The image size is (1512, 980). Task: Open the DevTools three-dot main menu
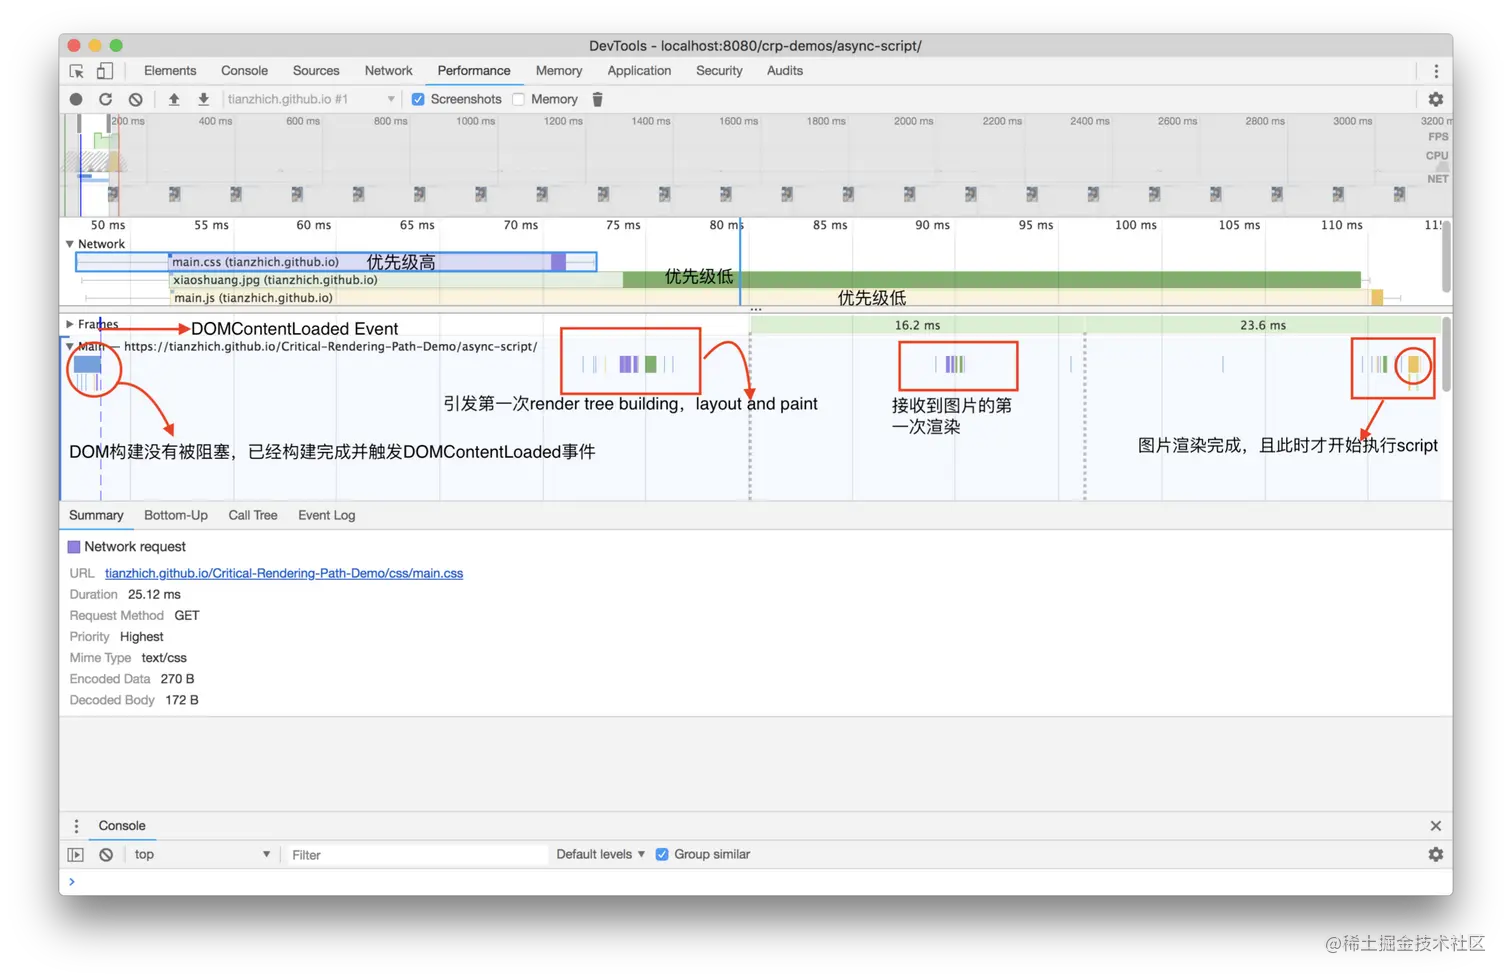[1436, 71]
